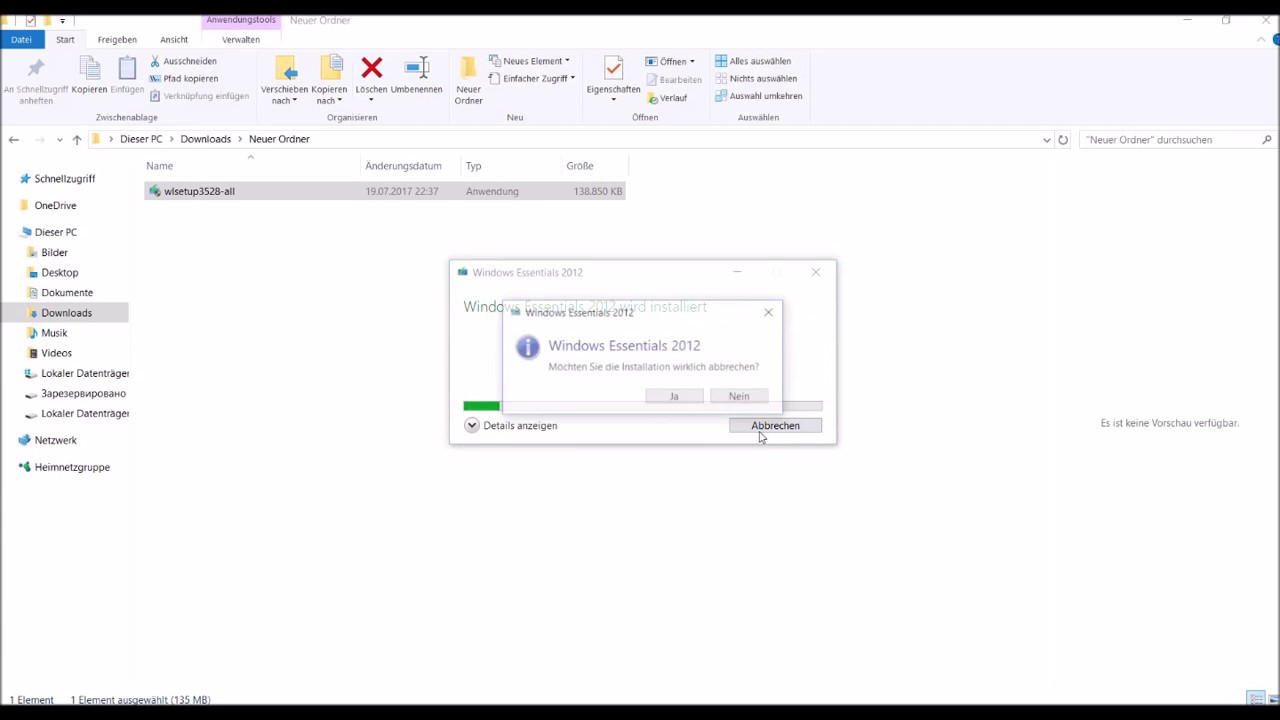1280x720 pixels.
Task: Sort by the Name column header
Action: pyautogui.click(x=159, y=166)
